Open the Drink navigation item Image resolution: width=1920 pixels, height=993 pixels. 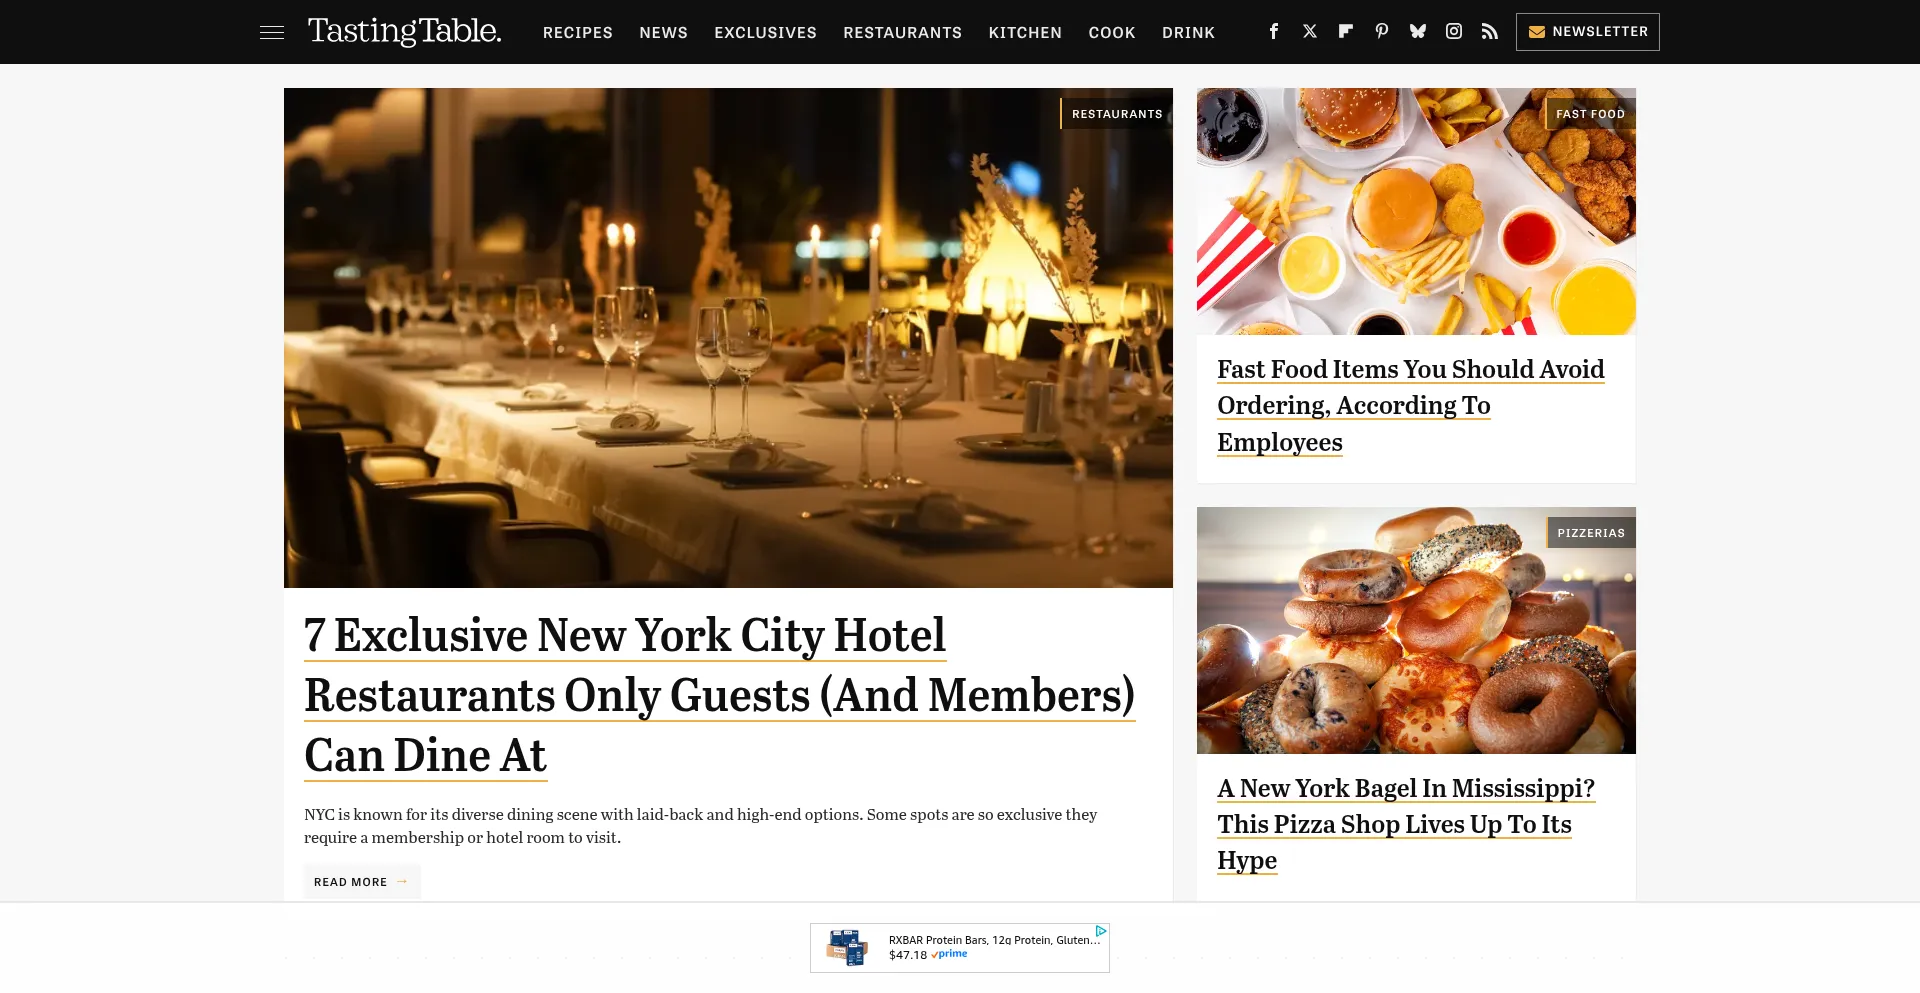coord(1188,32)
